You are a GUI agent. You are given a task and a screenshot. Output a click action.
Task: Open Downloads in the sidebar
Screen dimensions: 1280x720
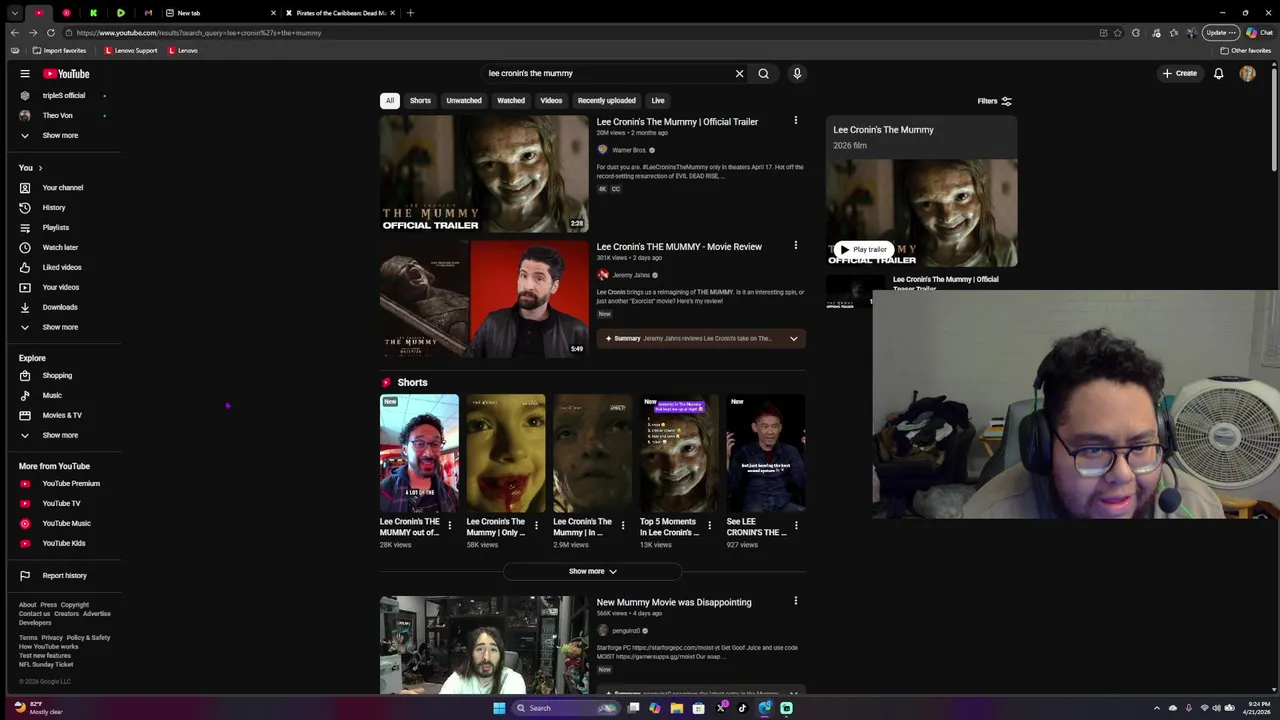pos(60,307)
